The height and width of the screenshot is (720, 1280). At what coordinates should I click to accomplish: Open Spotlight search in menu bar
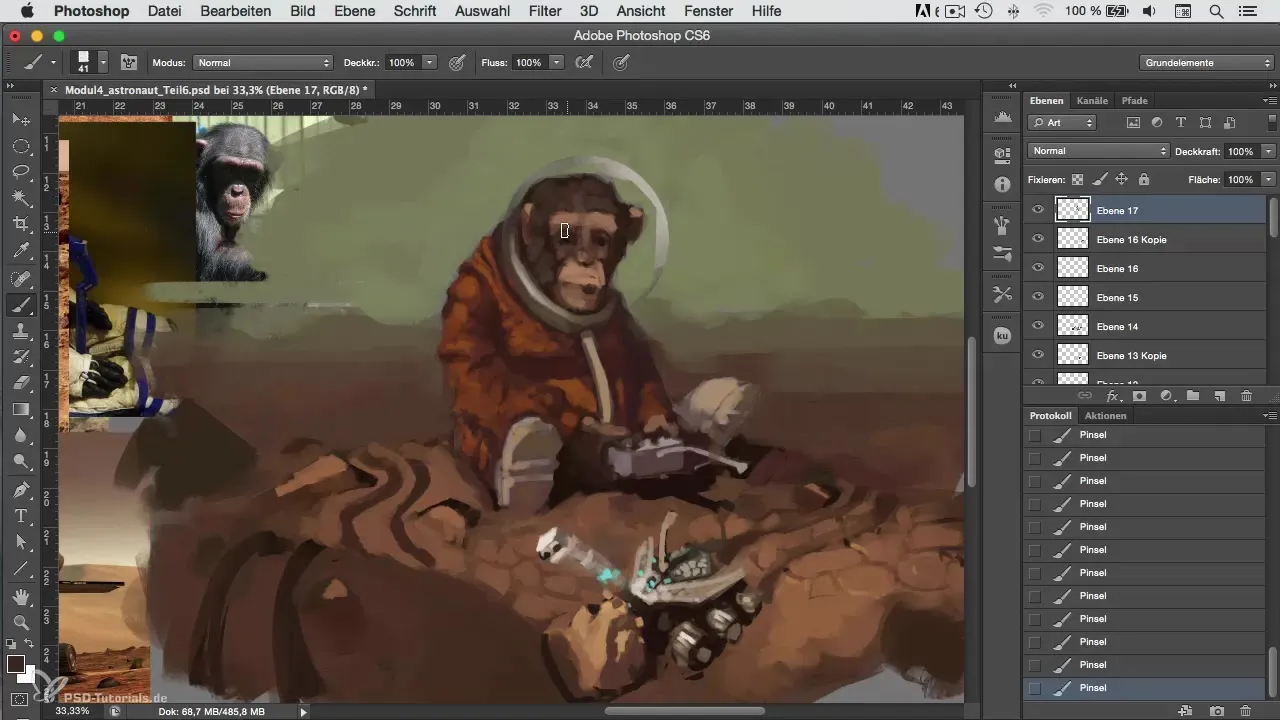tap(1216, 11)
